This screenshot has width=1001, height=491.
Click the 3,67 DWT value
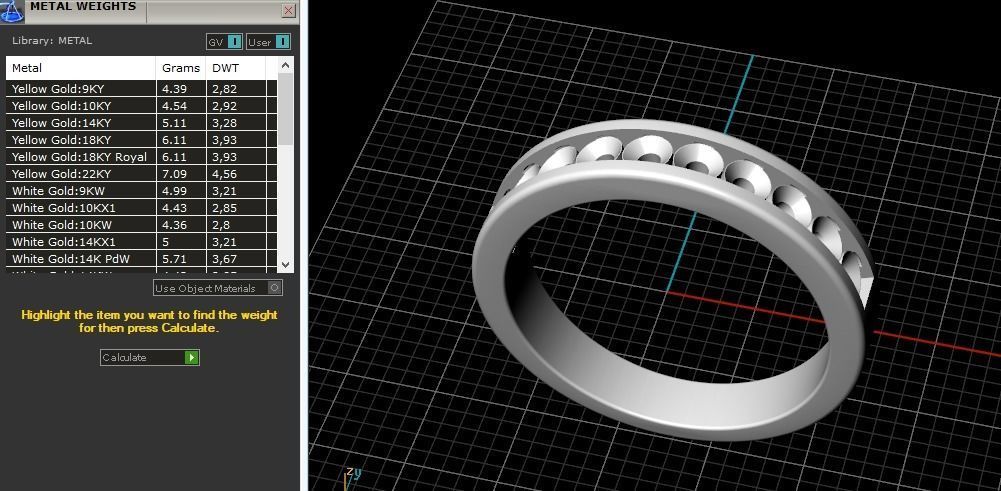click(x=224, y=259)
